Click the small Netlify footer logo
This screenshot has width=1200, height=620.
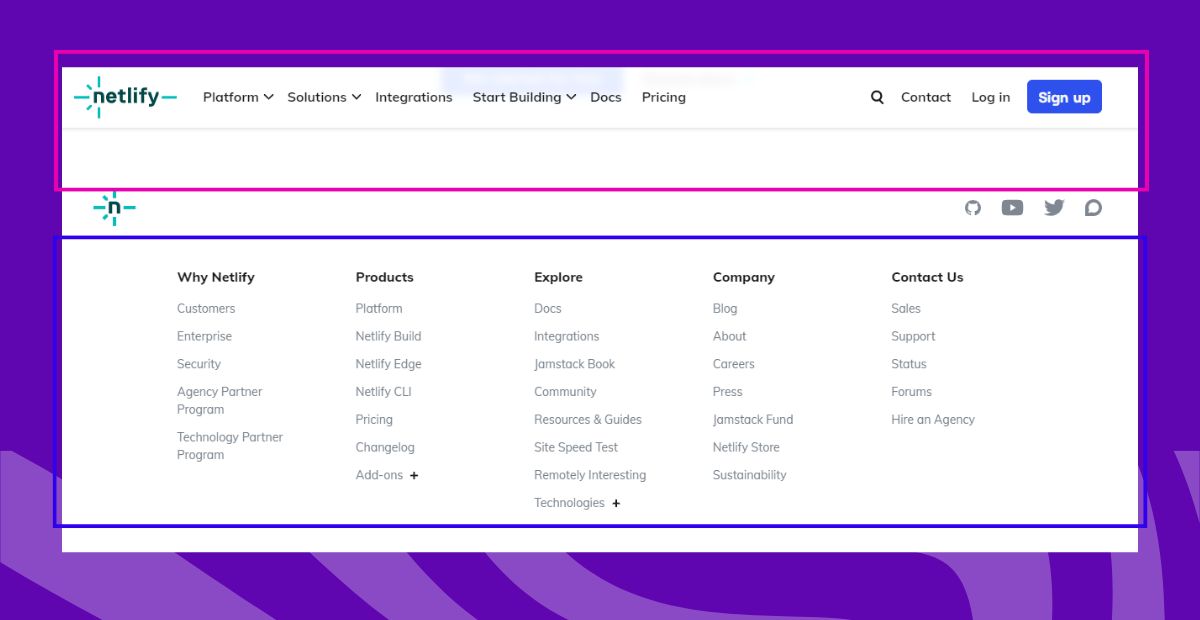pyautogui.click(x=114, y=208)
